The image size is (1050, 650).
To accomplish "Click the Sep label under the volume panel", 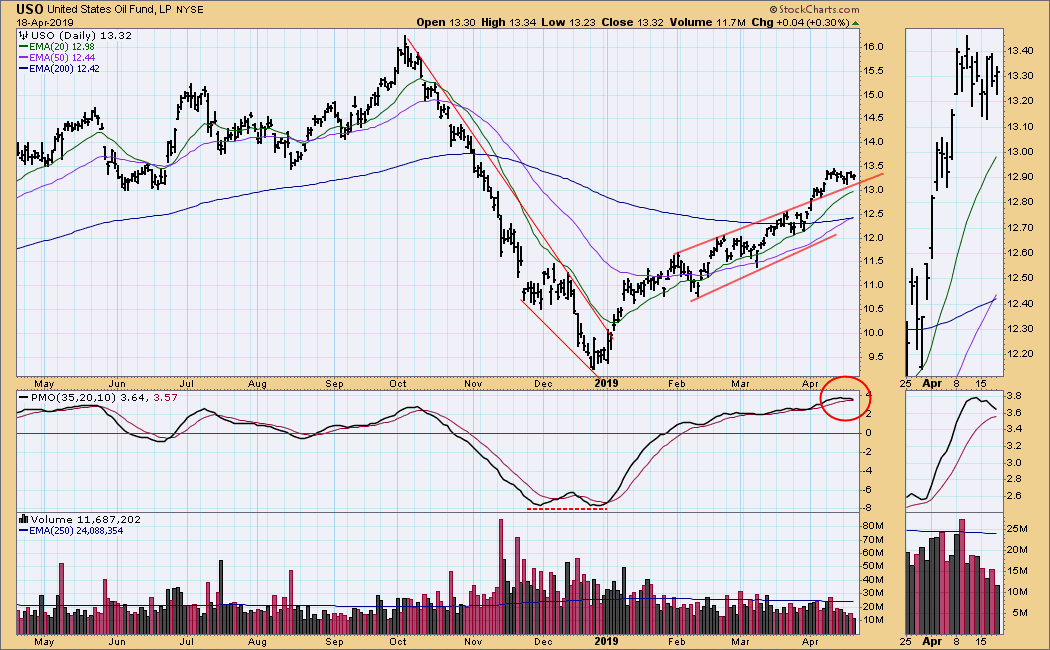I will click(334, 641).
